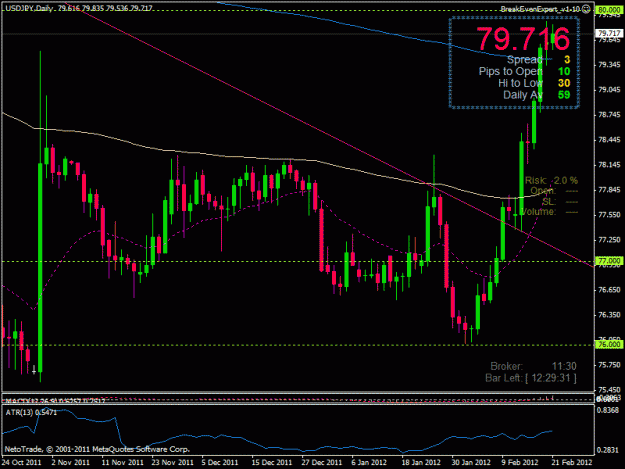Click the 23 Nov 2011 date label

pos(172,462)
